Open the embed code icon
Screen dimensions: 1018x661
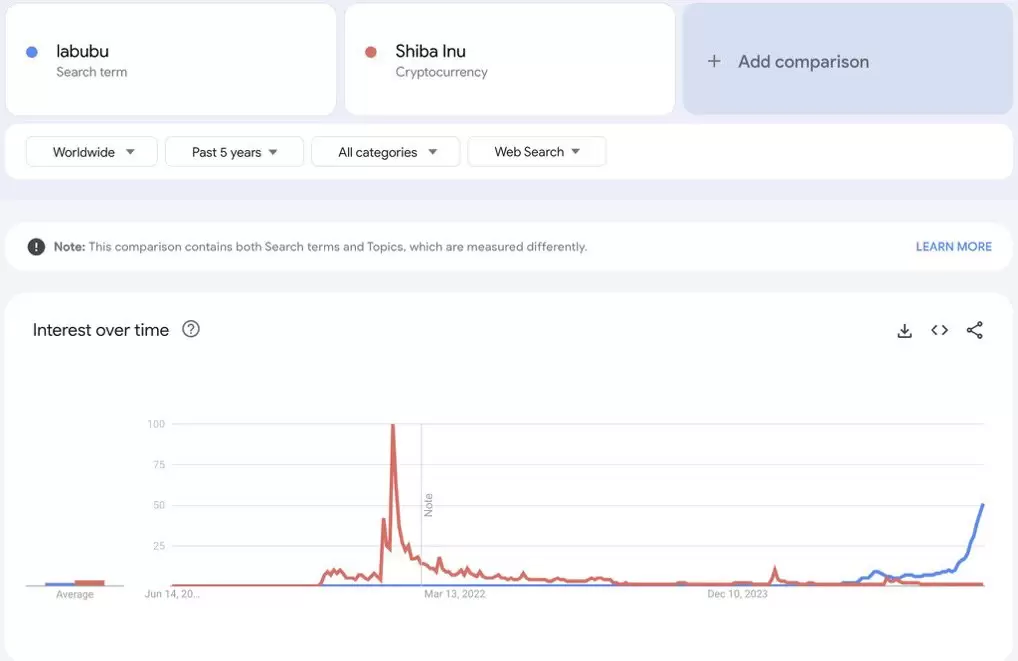click(939, 330)
